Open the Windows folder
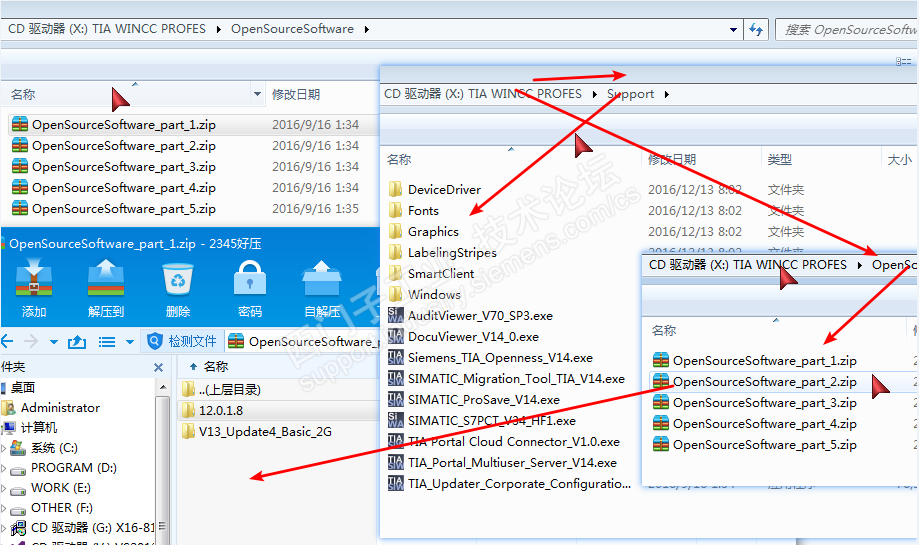Image resolution: width=919 pixels, height=545 pixels. [x=425, y=295]
